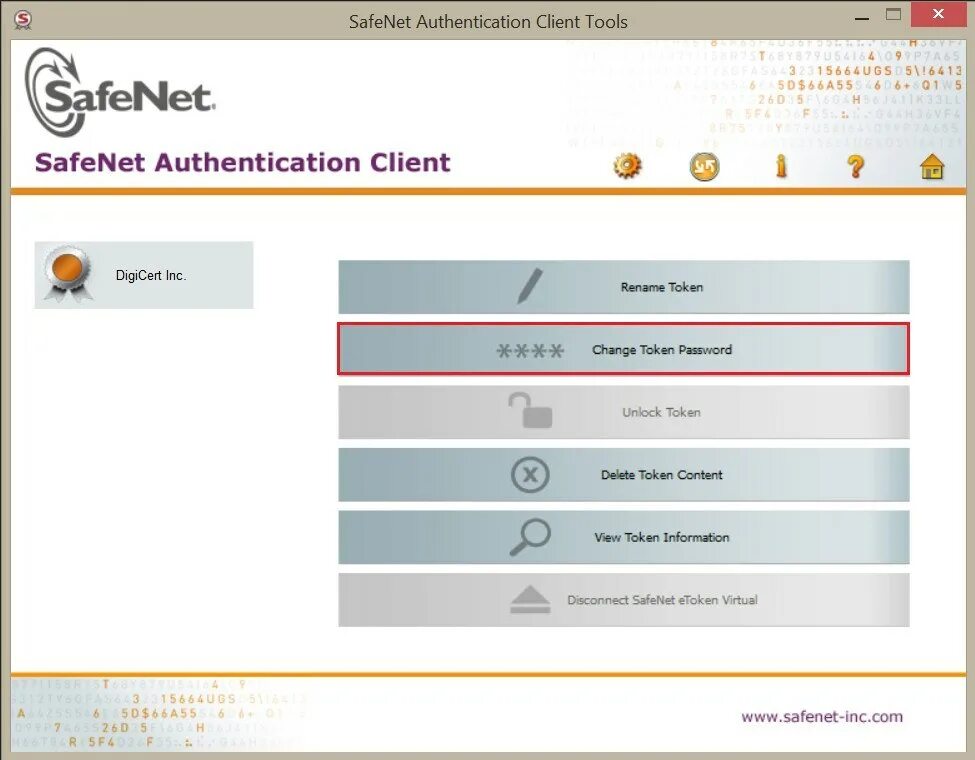Click the Refresh circular arrows icon
The width and height of the screenshot is (975, 760).
point(705,167)
